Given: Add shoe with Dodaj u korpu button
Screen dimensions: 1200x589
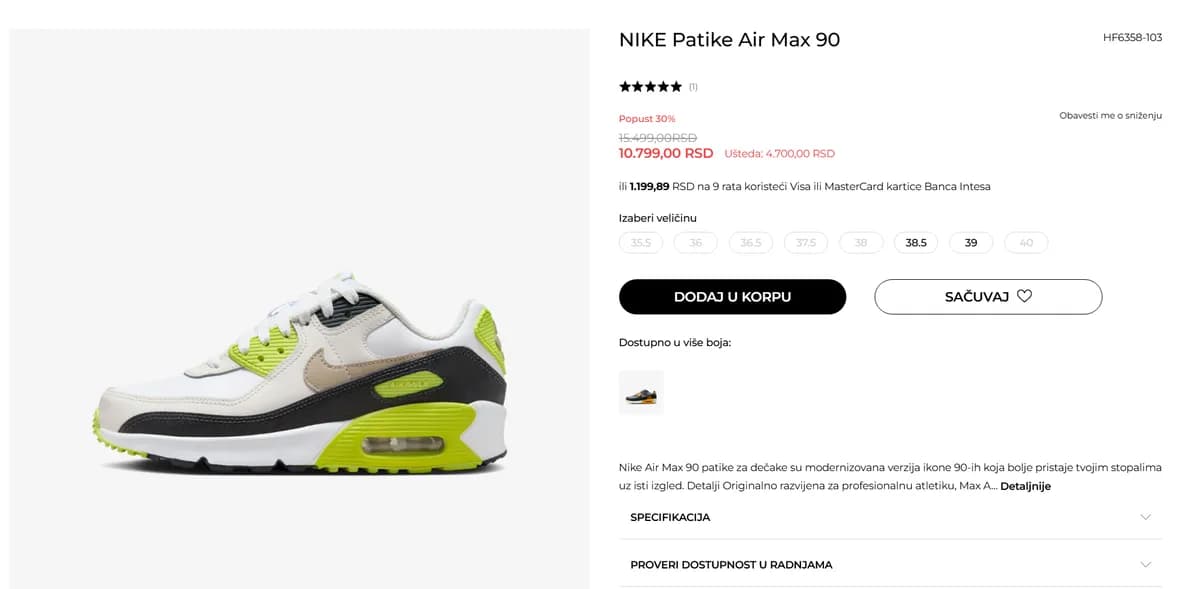Looking at the screenshot, I should [732, 297].
